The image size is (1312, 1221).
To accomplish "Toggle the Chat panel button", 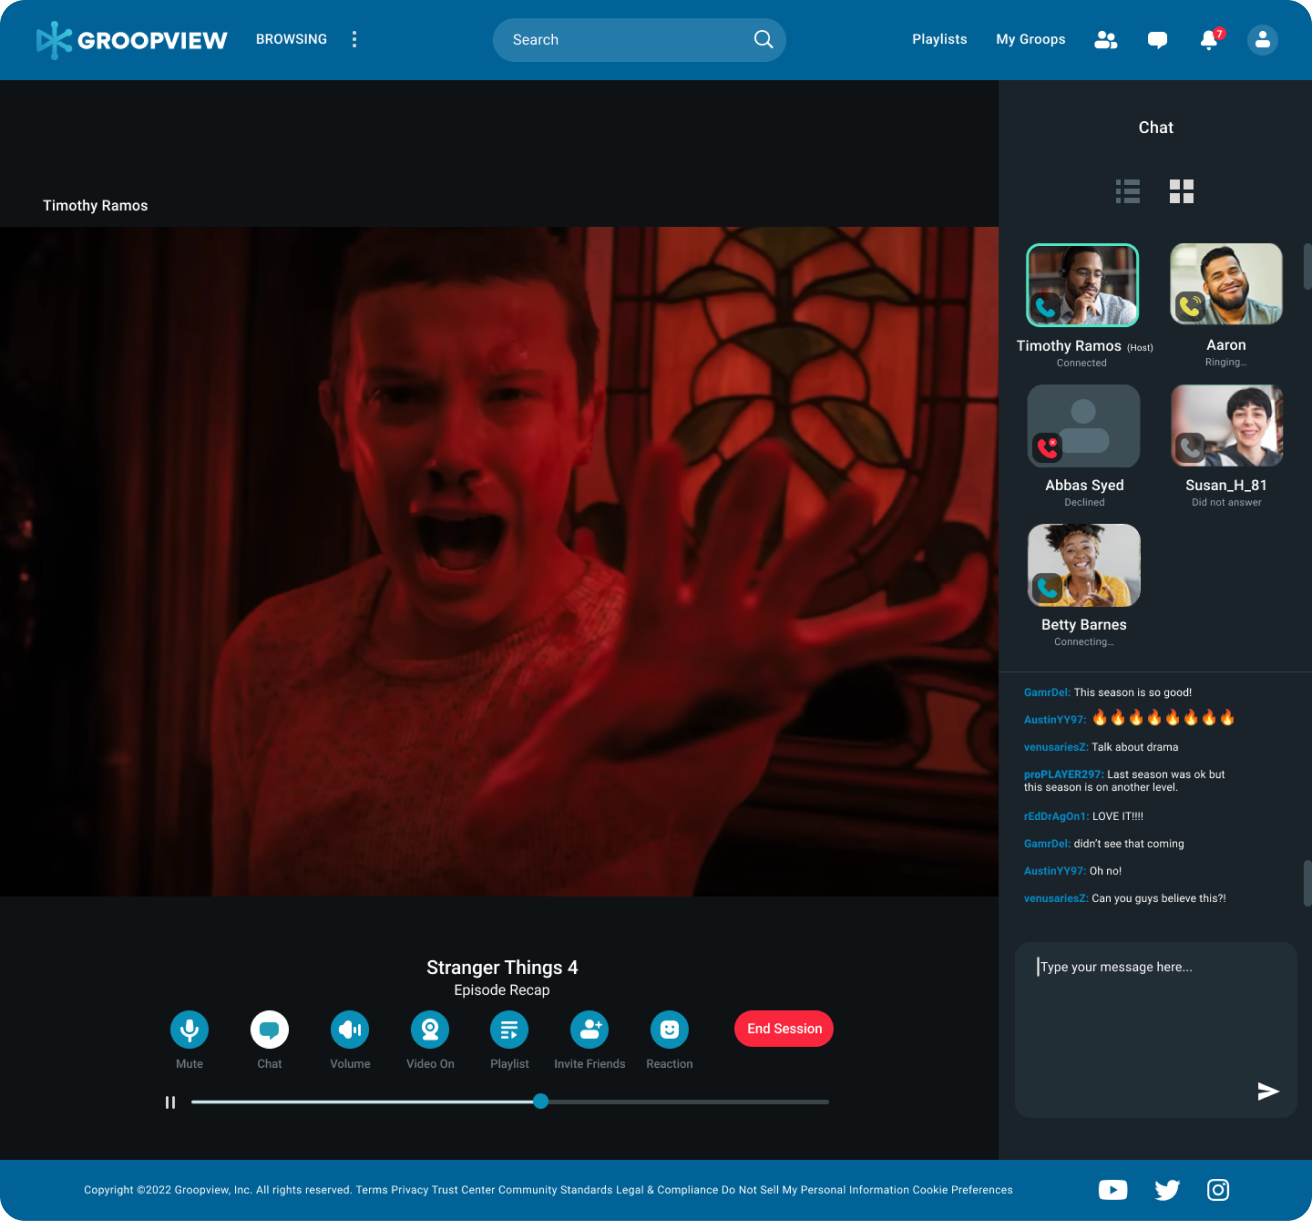I will click(x=269, y=1029).
